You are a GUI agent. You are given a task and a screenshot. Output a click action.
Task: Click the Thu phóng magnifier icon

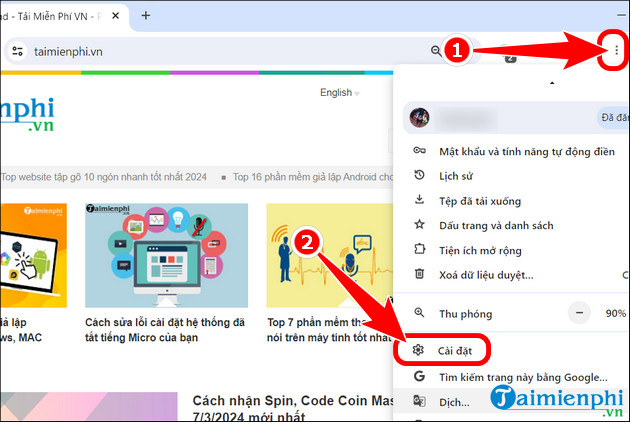tap(419, 313)
